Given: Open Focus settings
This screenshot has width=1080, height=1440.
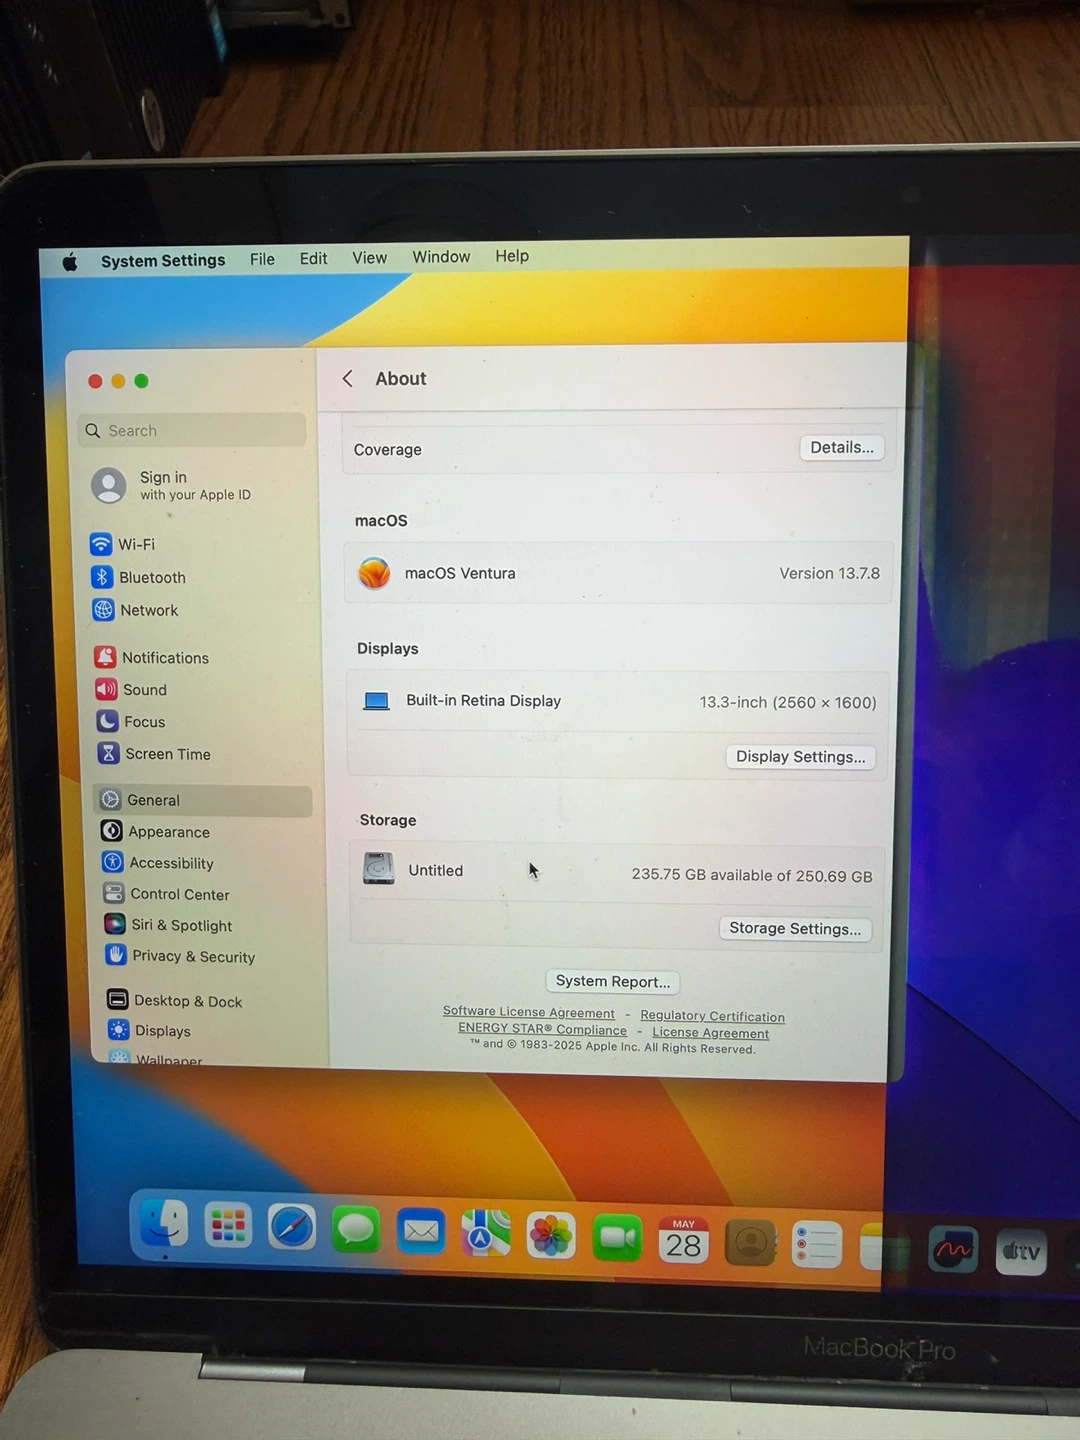Looking at the screenshot, I should click(x=131, y=721).
